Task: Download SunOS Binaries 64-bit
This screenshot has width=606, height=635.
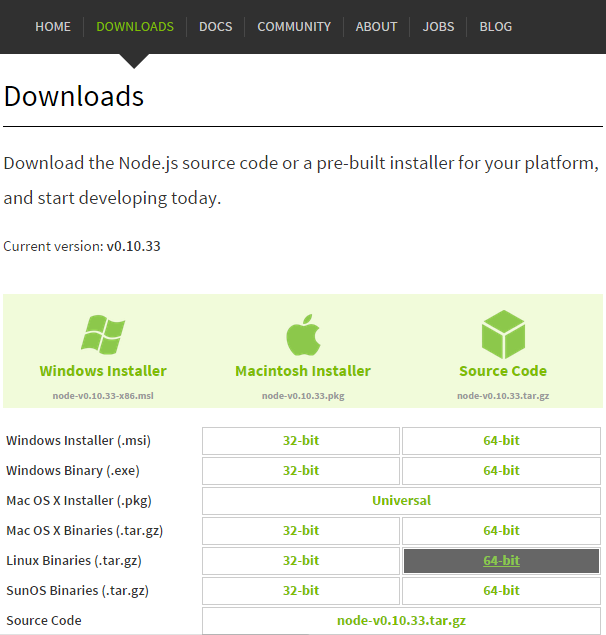Action: (501, 590)
